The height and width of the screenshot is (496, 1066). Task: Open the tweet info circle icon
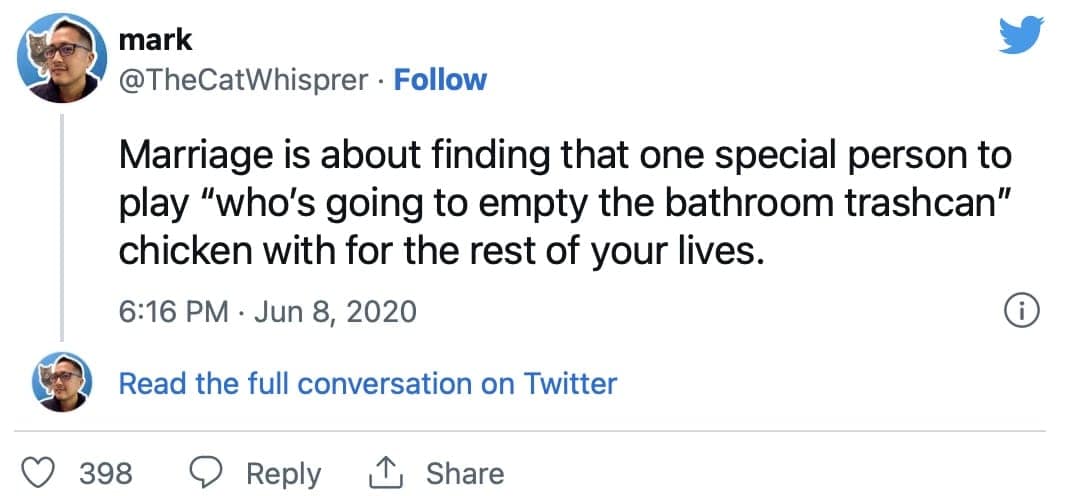pyautogui.click(x=1022, y=313)
